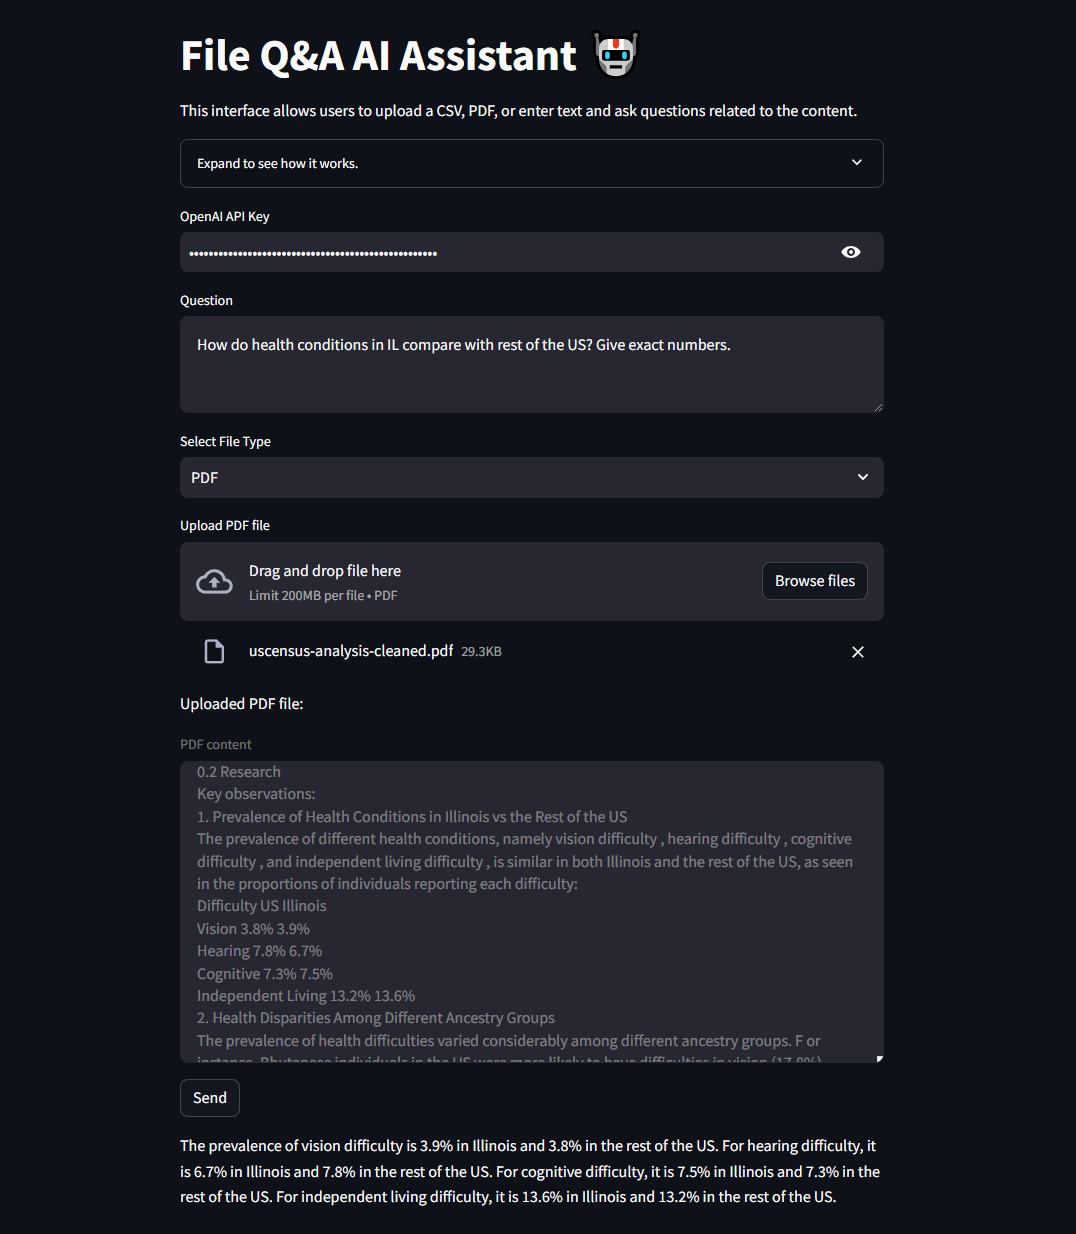Screen dimensions: 1076x1234
Task: Toggle visibility of the OpenAI API Key
Action: (850, 252)
